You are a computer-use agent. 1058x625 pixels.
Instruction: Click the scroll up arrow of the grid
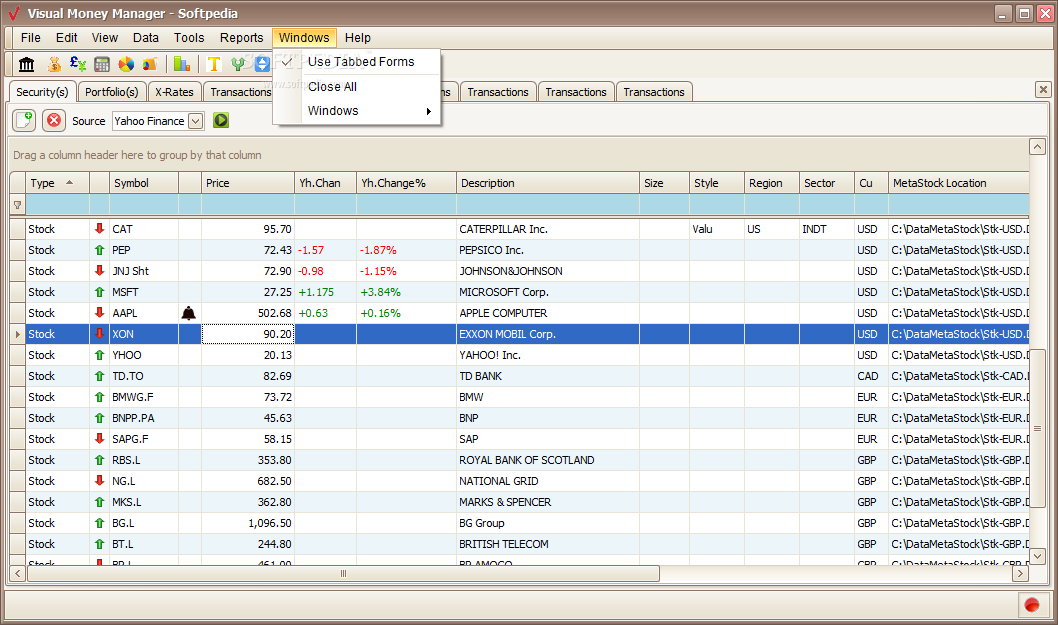(1037, 146)
